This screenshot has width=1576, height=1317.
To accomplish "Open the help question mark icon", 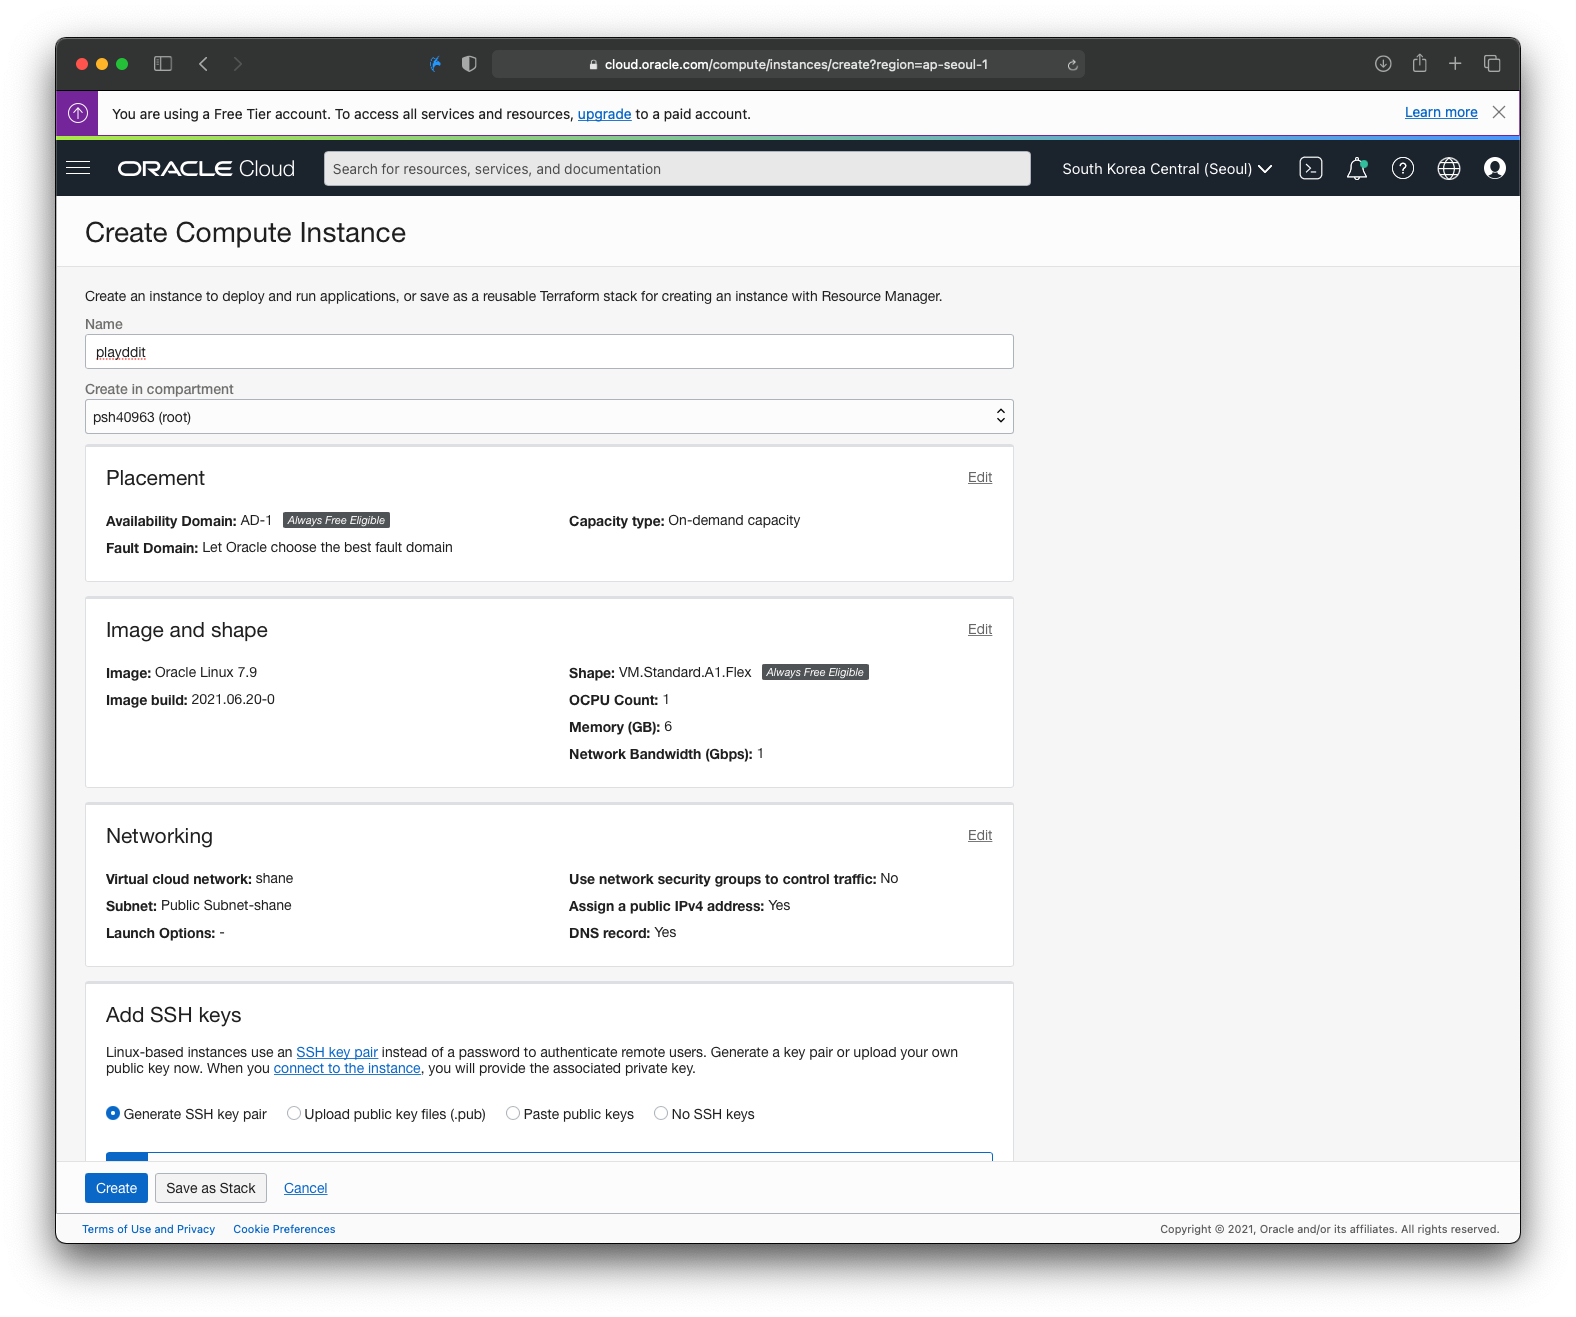I will coord(1403,168).
